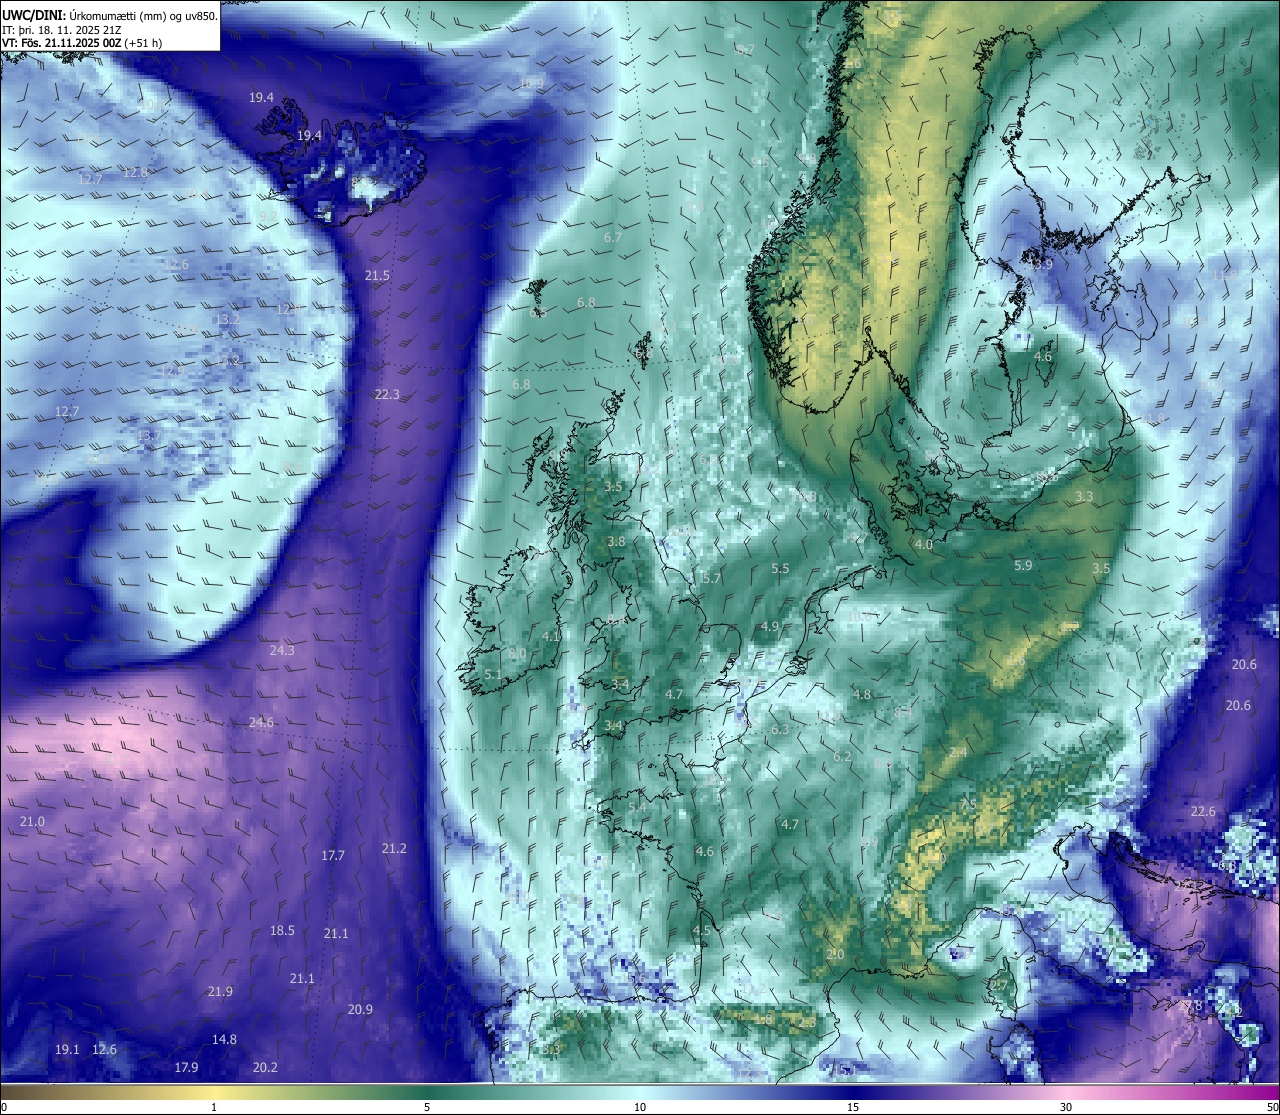Click the 17.9 value on the map
The width and height of the screenshot is (1280, 1115).
coord(186,1068)
